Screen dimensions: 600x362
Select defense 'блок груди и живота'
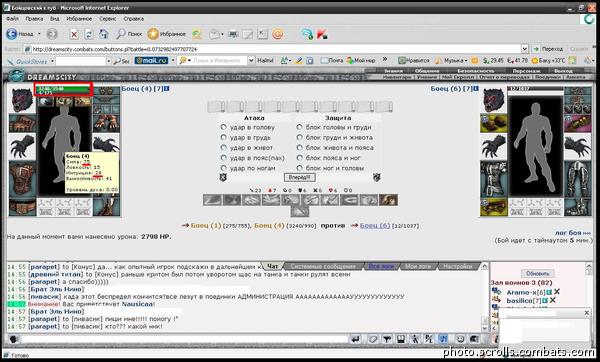(299, 137)
